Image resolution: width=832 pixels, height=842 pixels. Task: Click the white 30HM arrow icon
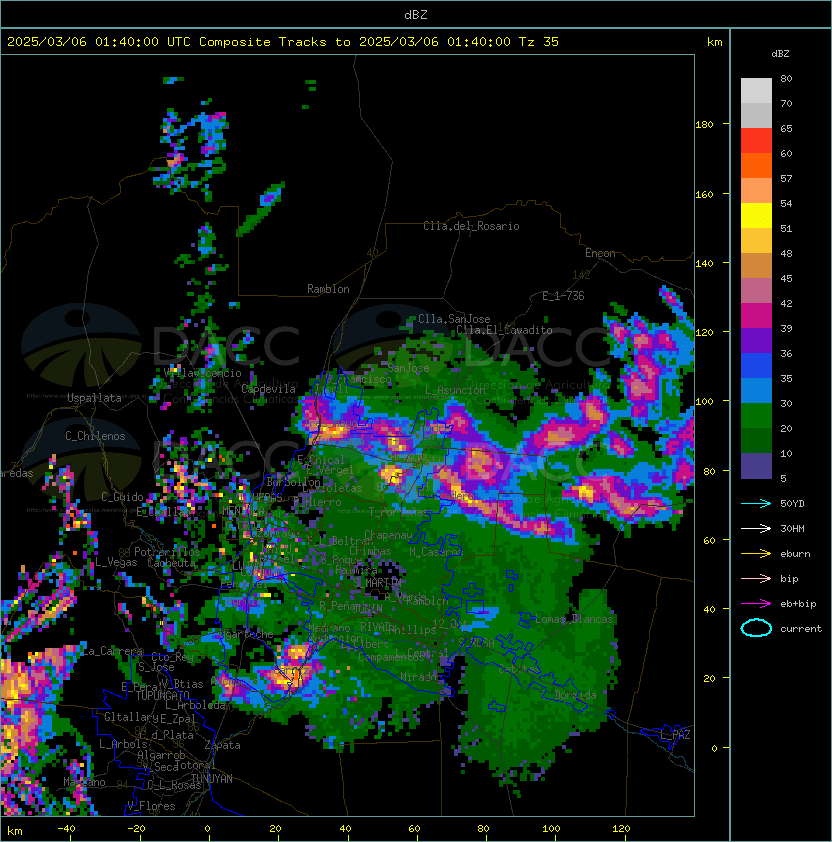point(756,528)
